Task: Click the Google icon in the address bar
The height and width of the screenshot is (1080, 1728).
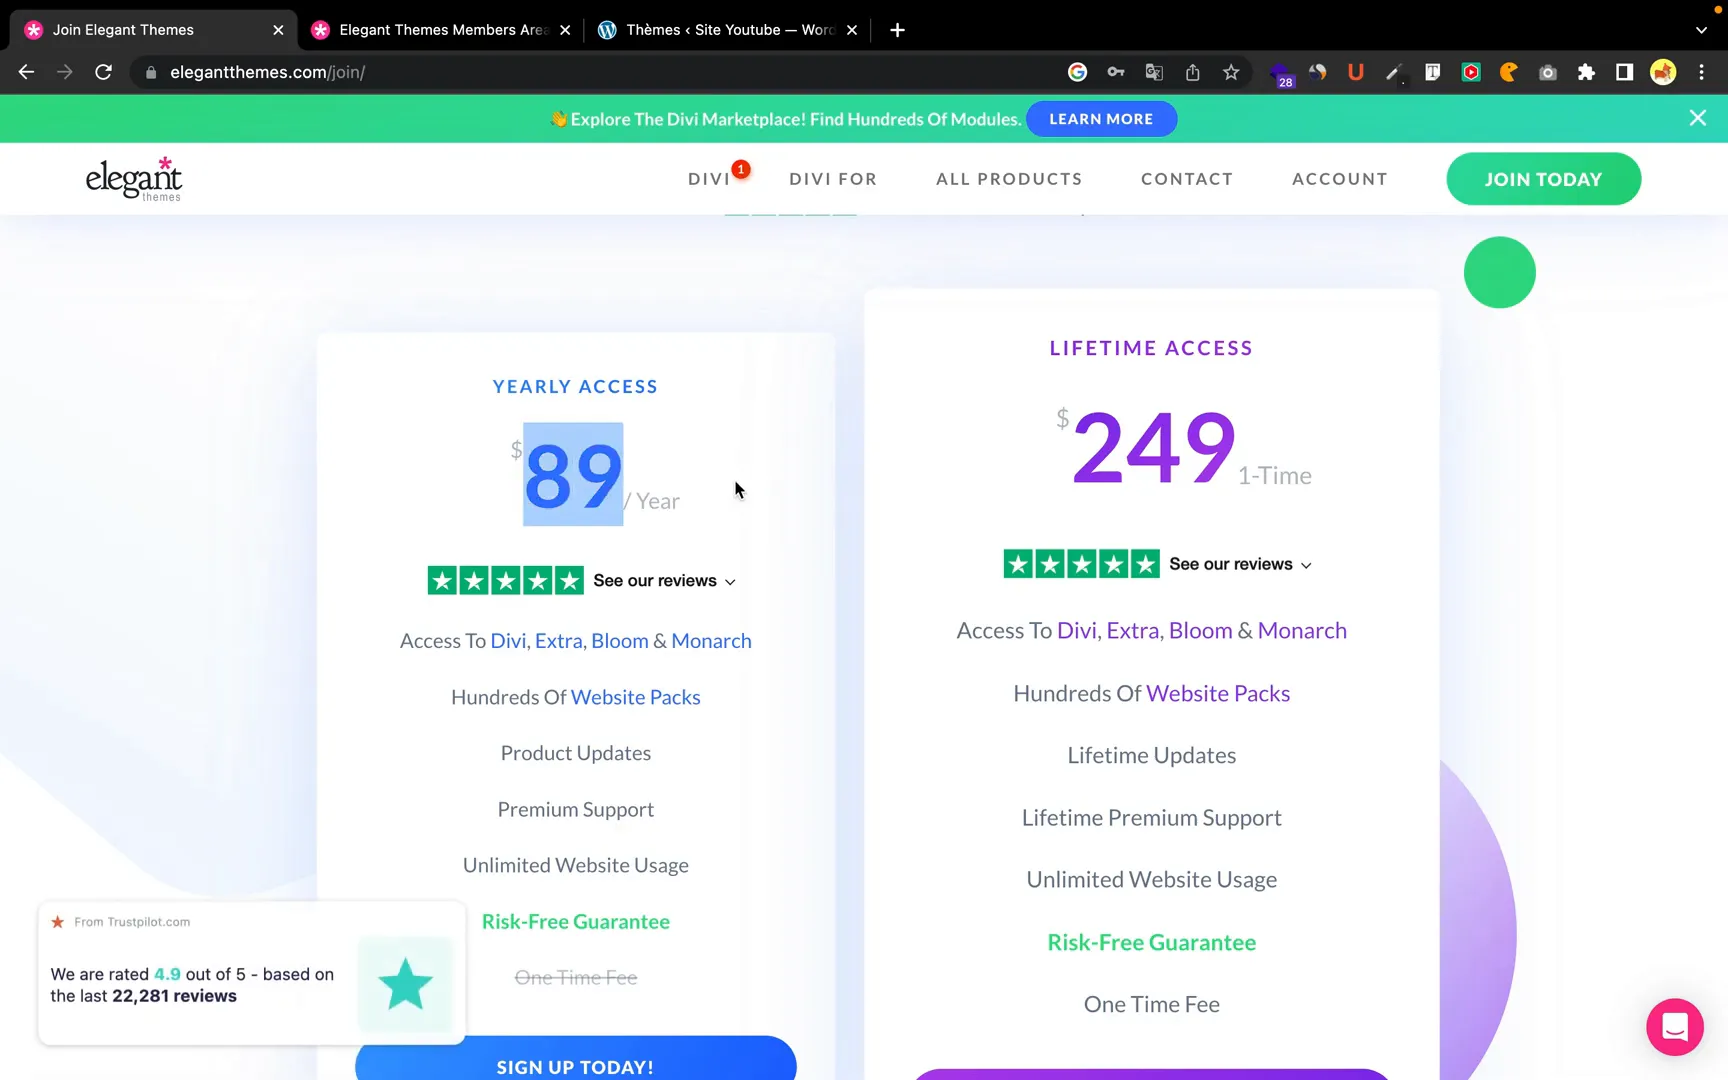Action: click(1077, 72)
